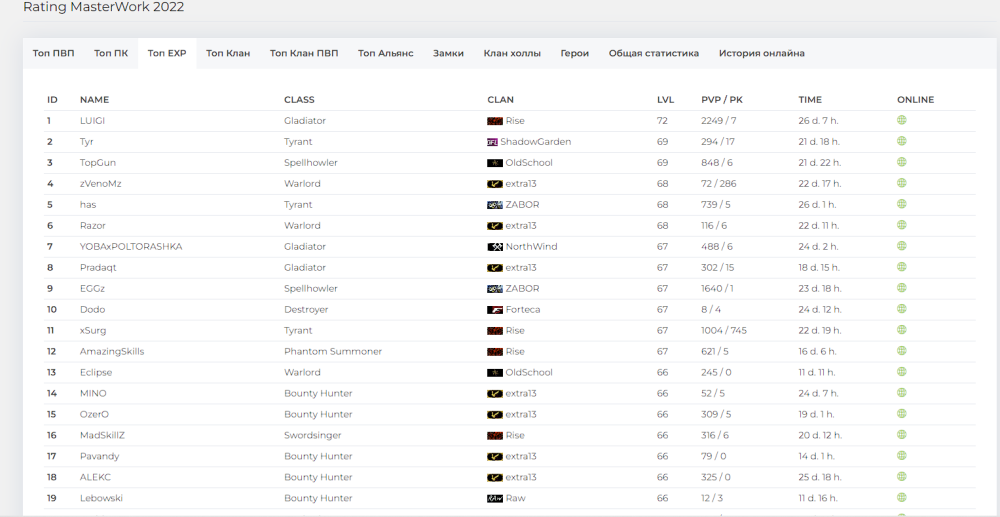This screenshot has height=517, width=1000.
Task: Click the player name Lebowski
Action: click(x=99, y=499)
